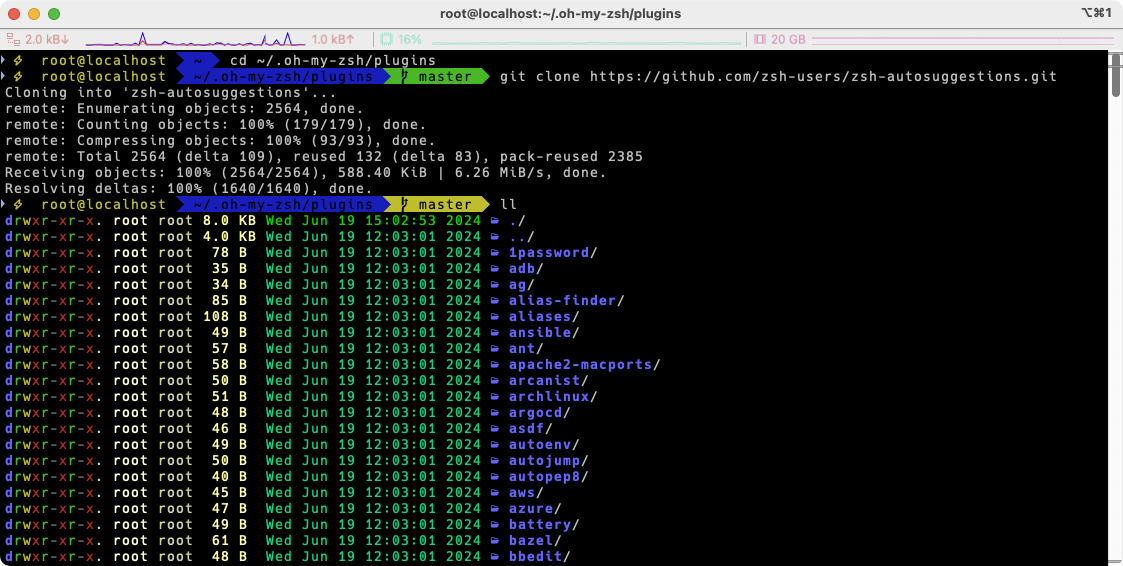Click the network throughput icon in status bar
The height and width of the screenshot is (566, 1123).
12,39
